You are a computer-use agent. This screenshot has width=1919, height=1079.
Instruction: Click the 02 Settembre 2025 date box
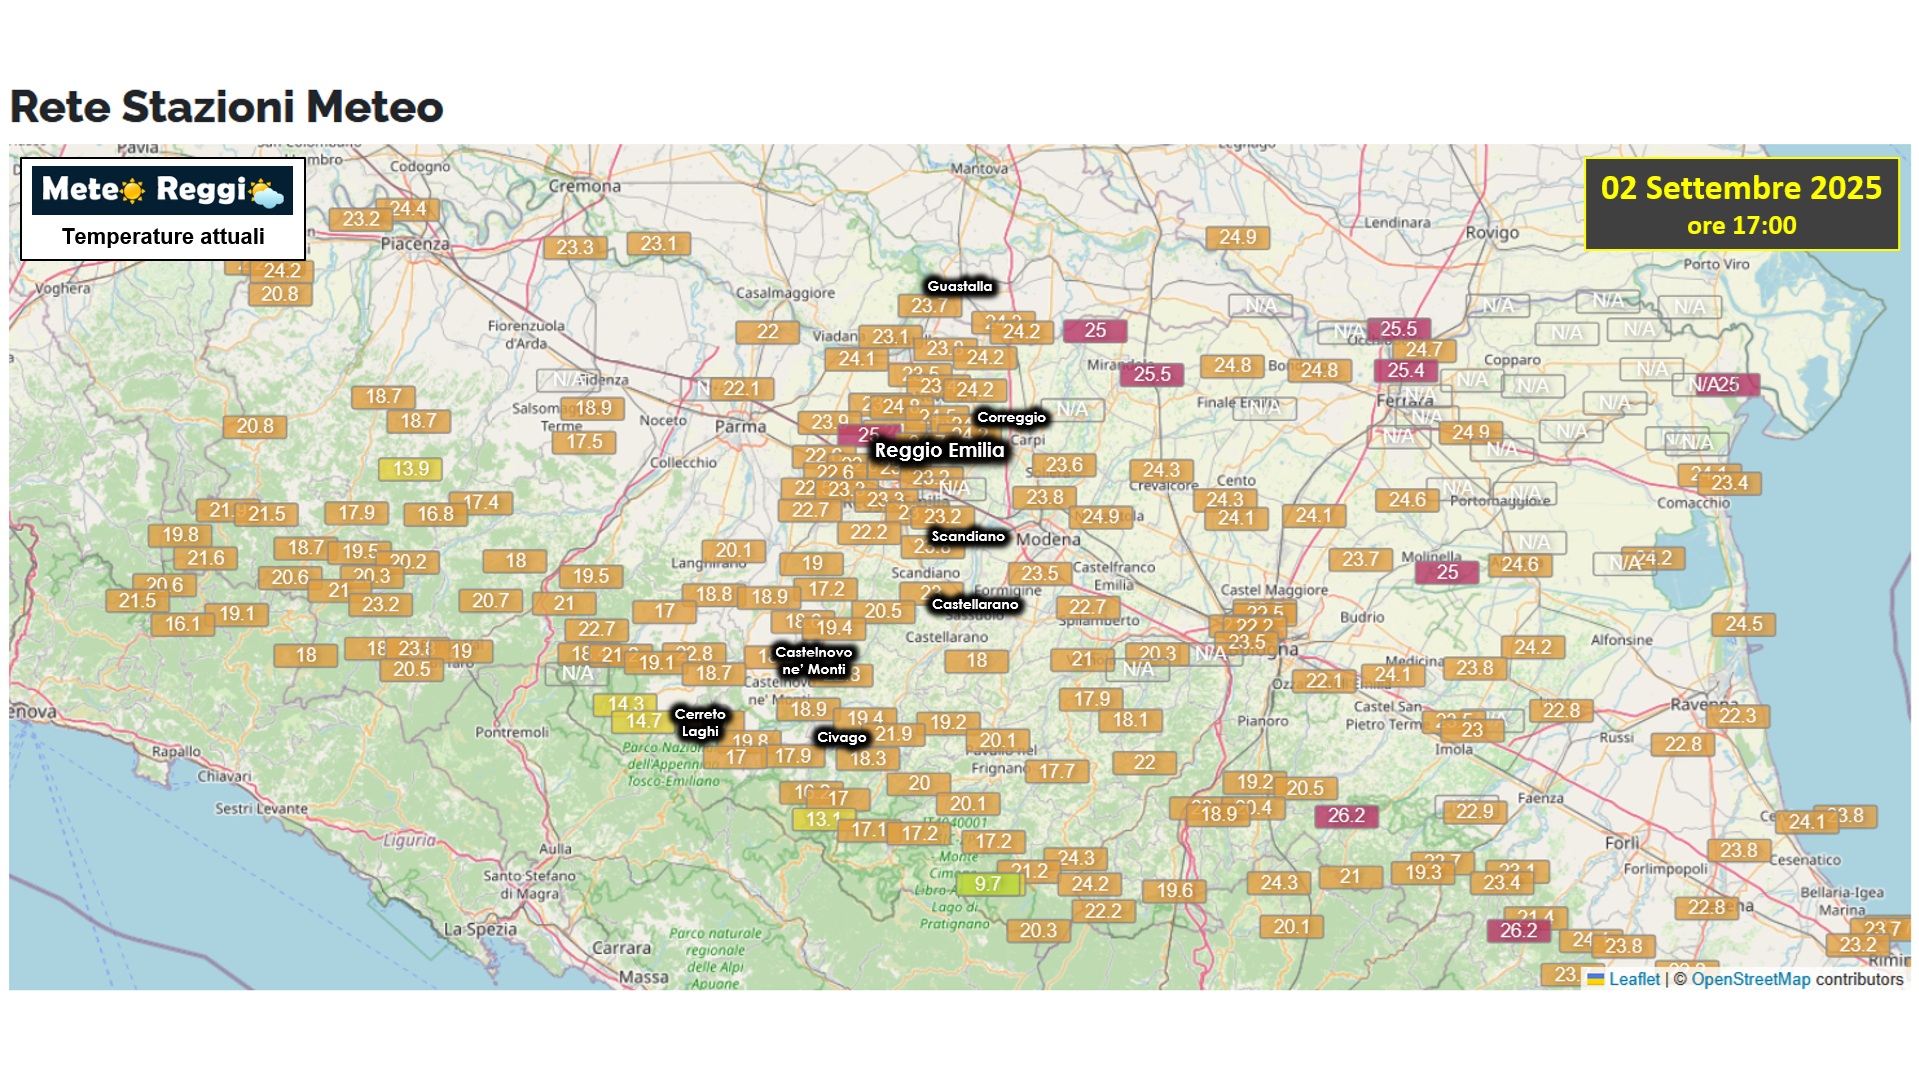(1741, 204)
